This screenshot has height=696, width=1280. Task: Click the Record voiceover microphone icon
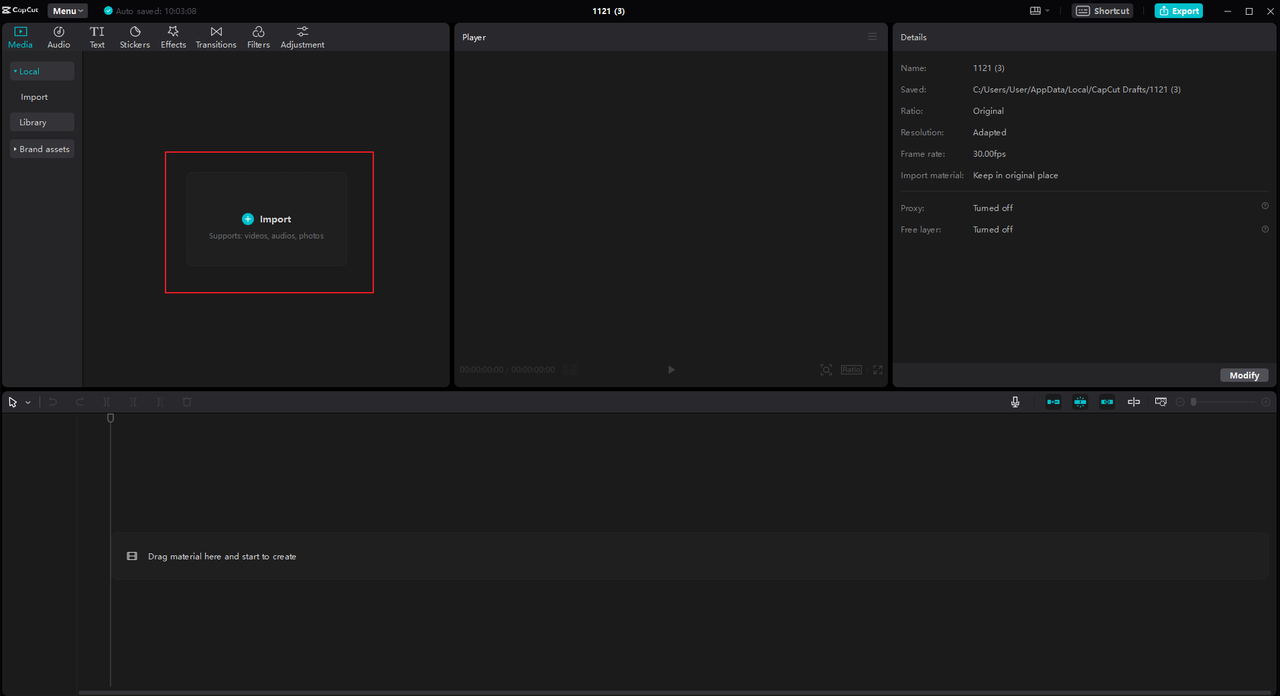[1015, 402]
